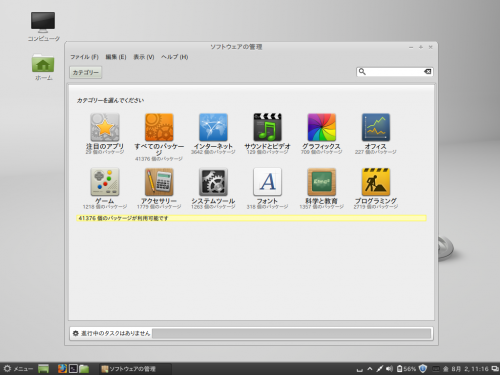500x375 pixels.
Task: Open the オフィス category icon
Action: coord(376,127)
